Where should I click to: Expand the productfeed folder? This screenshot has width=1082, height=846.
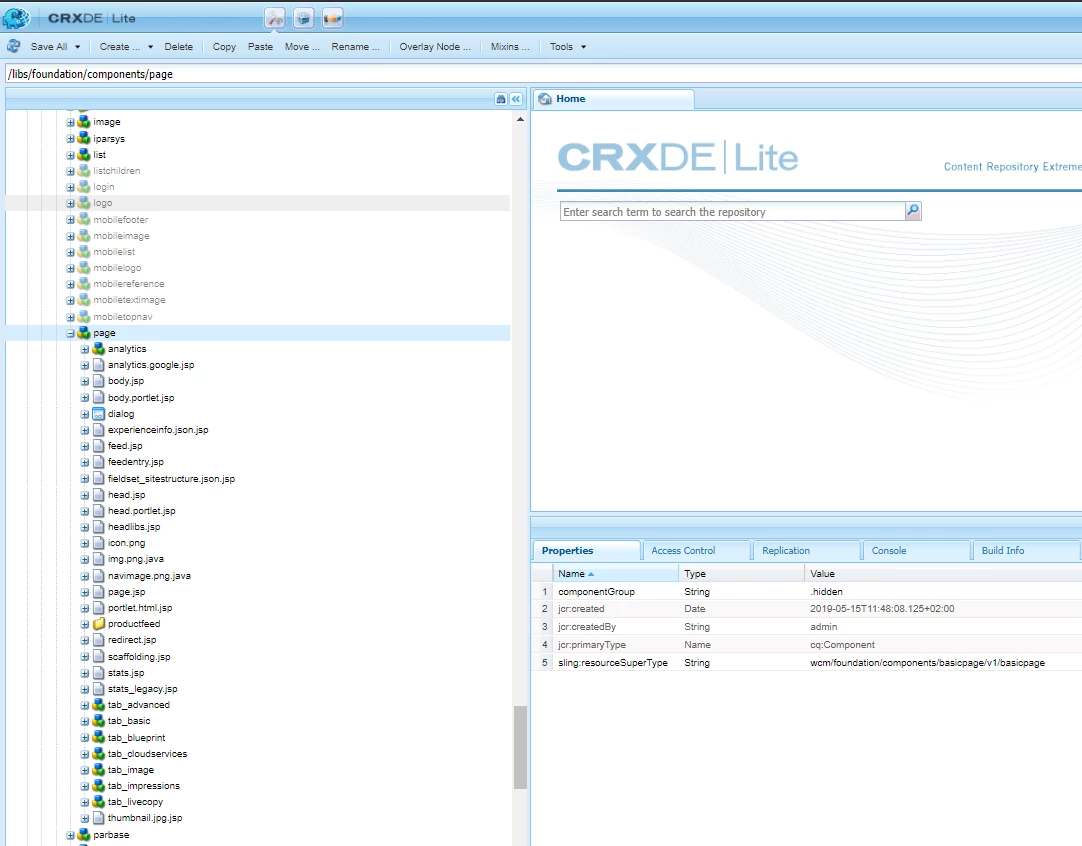pos(85,624)
